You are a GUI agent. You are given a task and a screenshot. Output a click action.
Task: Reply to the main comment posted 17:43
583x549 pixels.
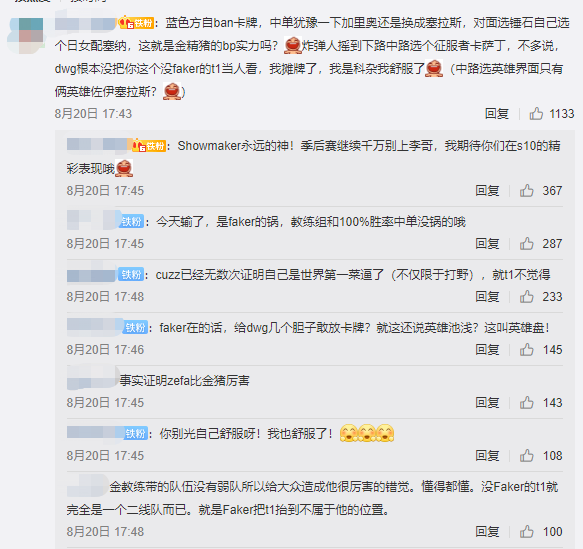tap(497, 114)
